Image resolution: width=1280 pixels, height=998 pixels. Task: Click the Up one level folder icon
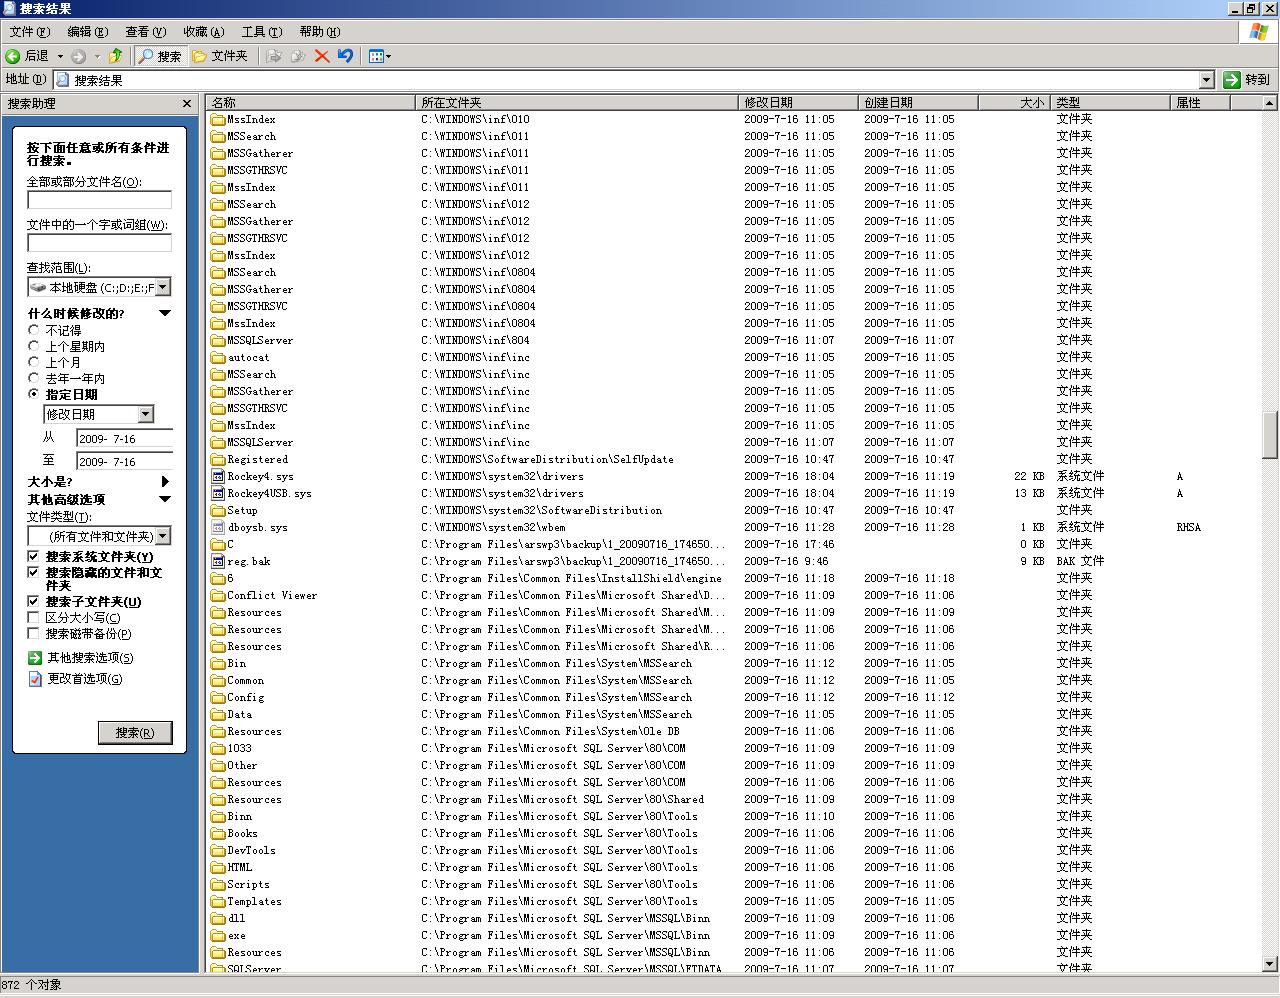point(115,56)
